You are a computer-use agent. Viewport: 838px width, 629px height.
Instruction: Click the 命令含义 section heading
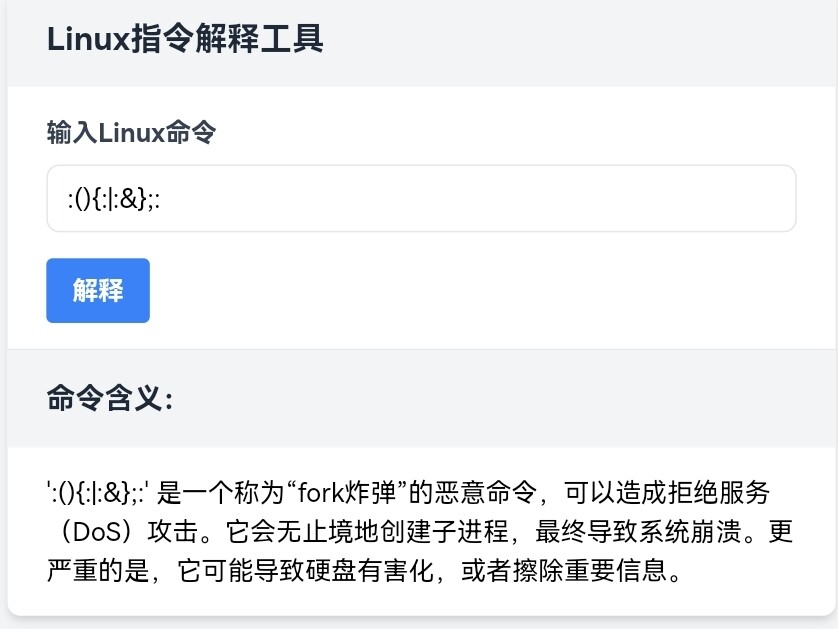click(x=110, y=399)
